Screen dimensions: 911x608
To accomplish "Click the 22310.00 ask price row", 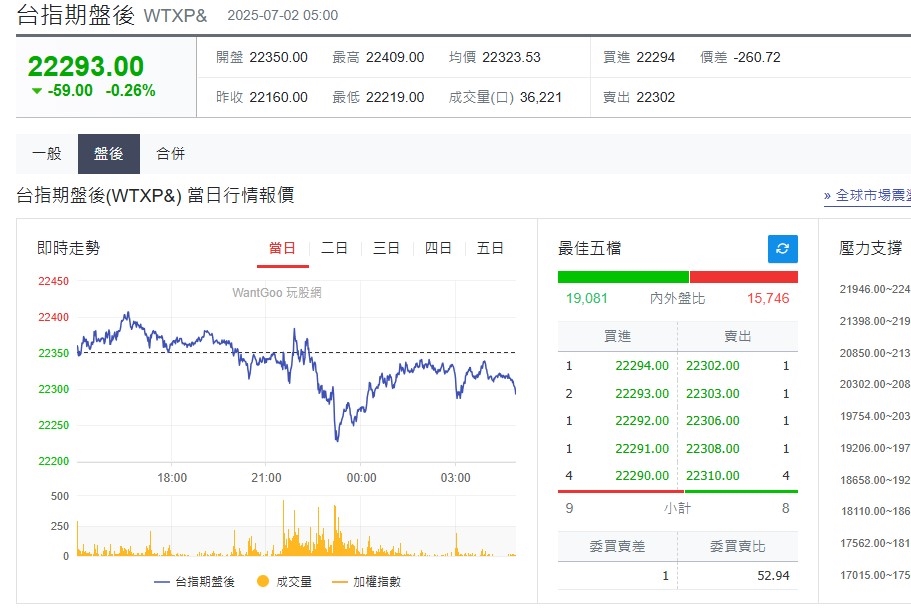I will [713, 476].
